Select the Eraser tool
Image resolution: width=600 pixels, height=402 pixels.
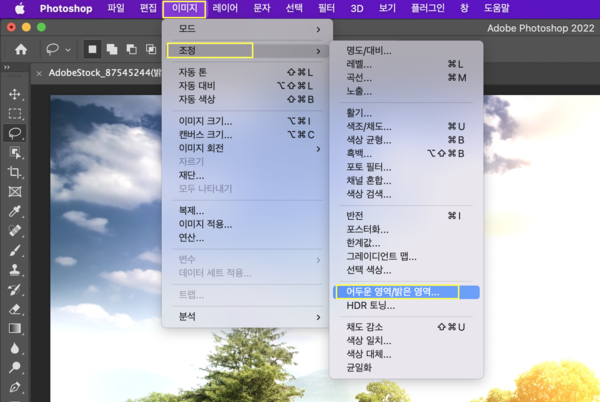pyautogui.click(x=15, y=309)
